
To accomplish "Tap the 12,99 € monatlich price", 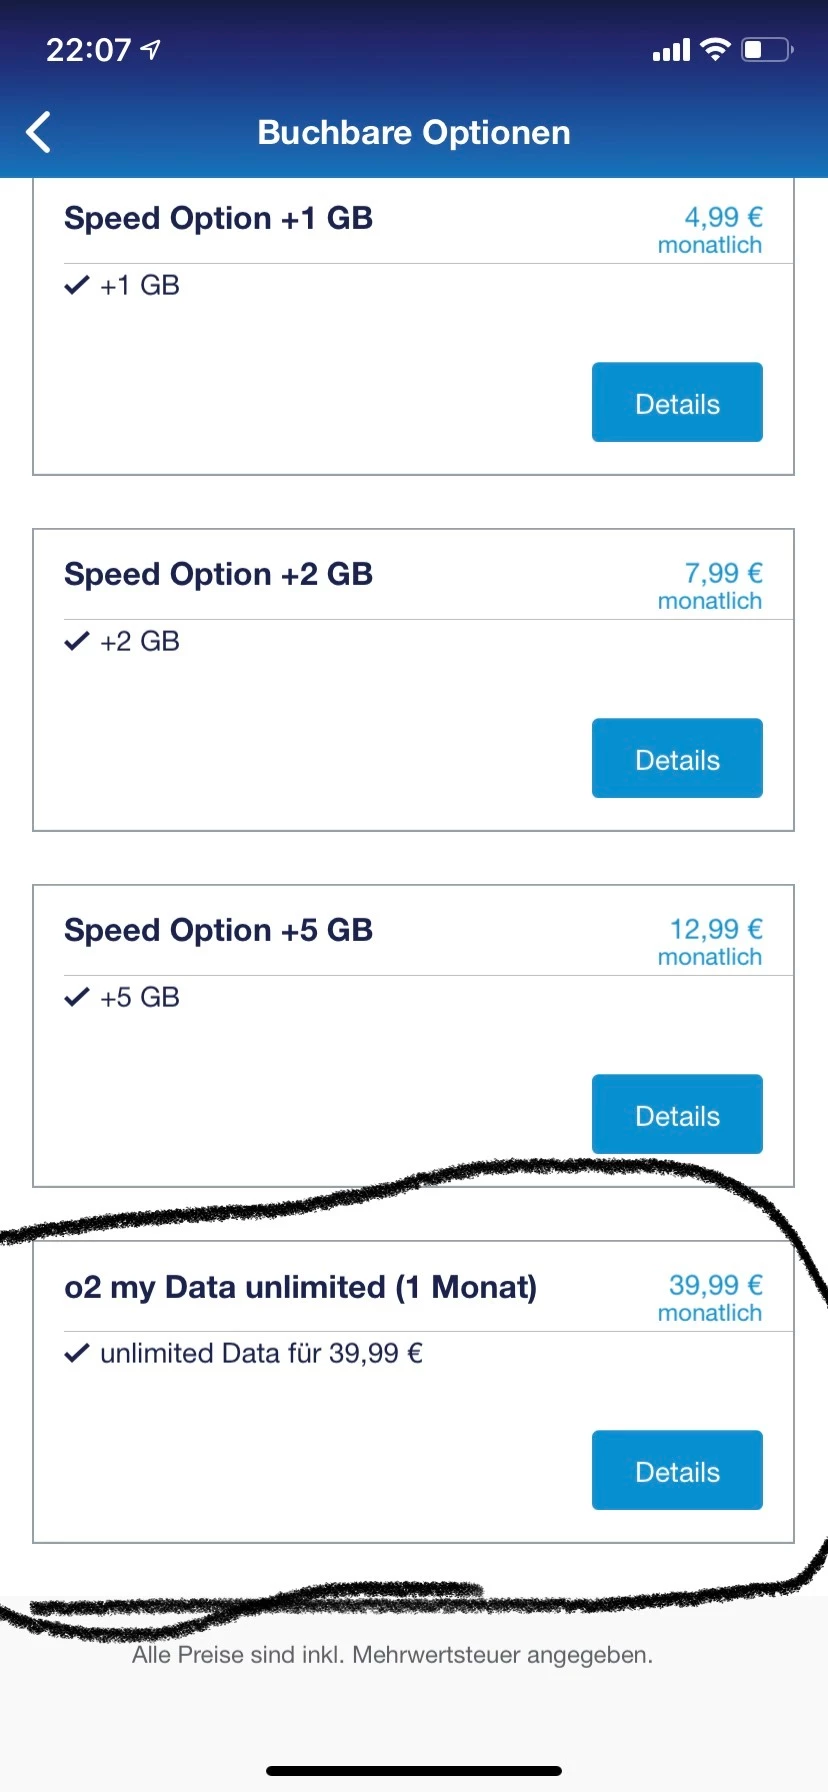I will tap(711, 942).
